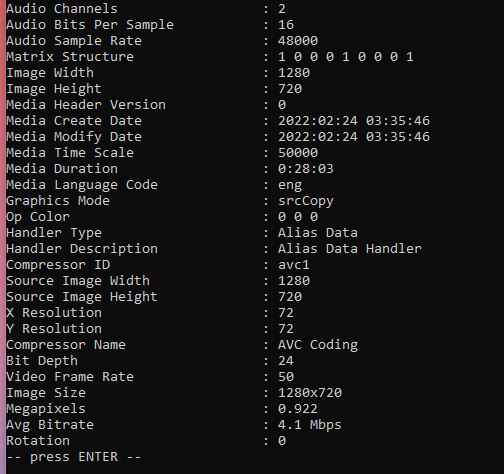Click the Media Modify Date timestamp value
Screen dimensions: 504x474
[354, 137]
